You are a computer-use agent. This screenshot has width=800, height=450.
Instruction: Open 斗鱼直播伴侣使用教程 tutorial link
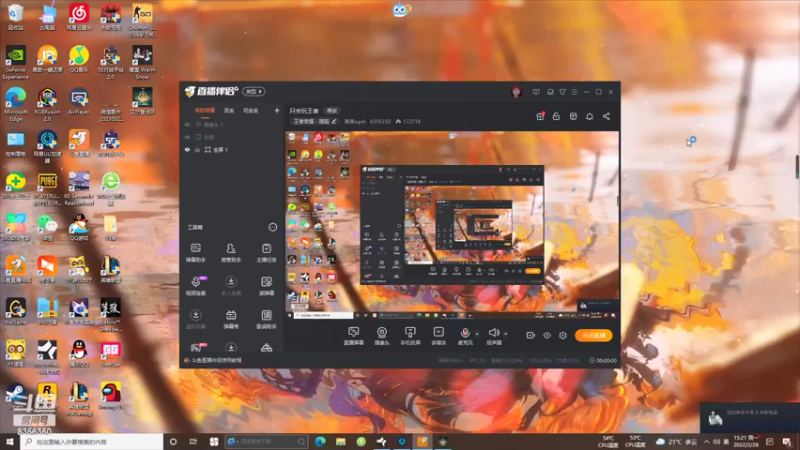216,360
